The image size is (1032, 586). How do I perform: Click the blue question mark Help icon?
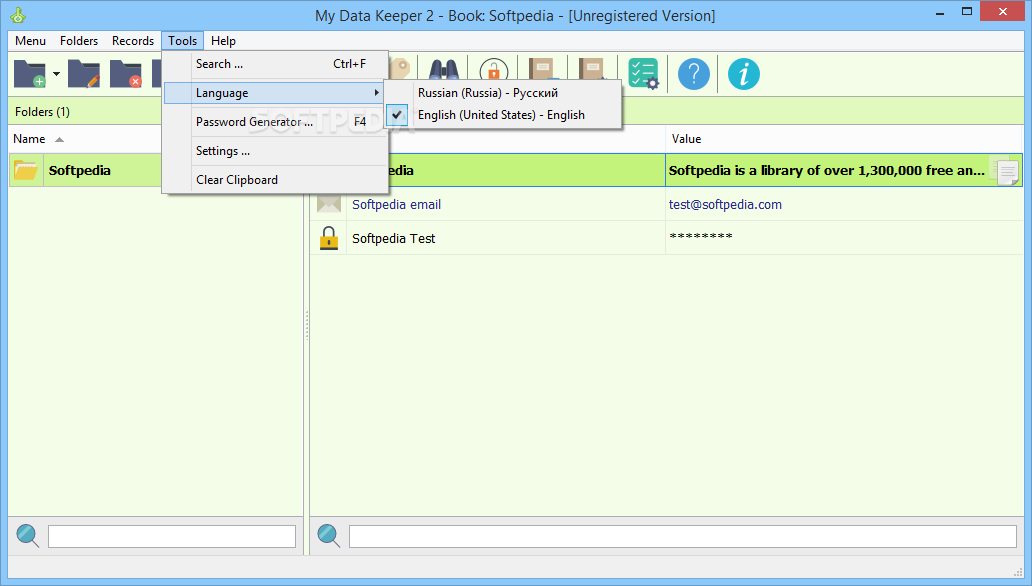694,74
